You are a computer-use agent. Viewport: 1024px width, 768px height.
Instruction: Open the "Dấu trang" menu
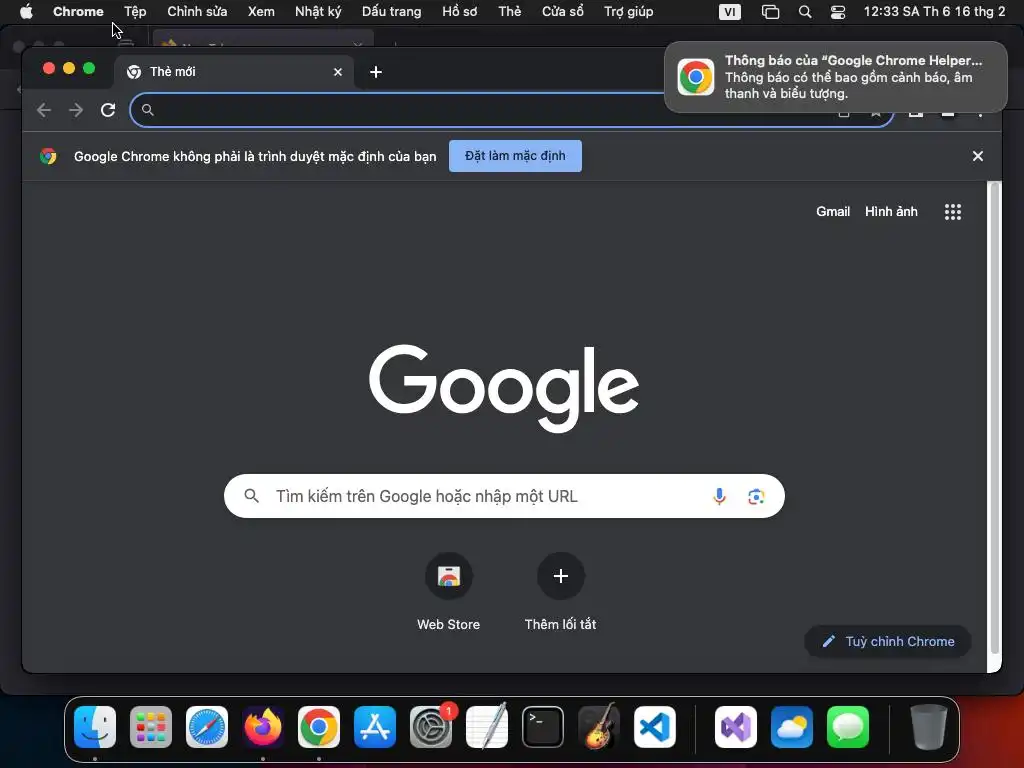tap(392, 12)
